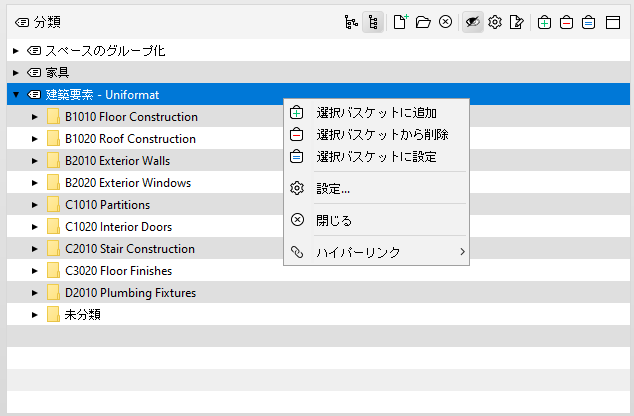Viewport: 634px width, 416px height.
Task: Expand C3020 Floor Finishes
Action: pyautogui.click(x=35, y=271)
